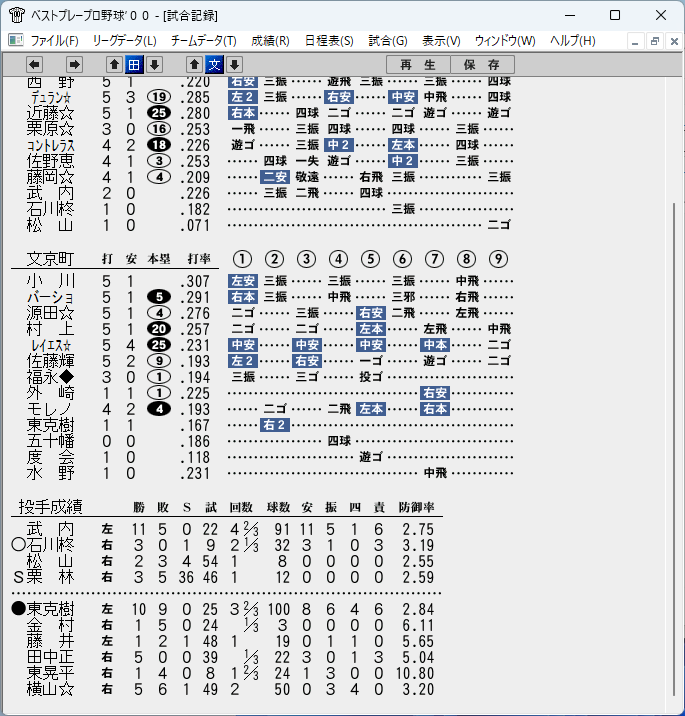
Task: Open the 試合(G) menu
Action: point(388,41)
